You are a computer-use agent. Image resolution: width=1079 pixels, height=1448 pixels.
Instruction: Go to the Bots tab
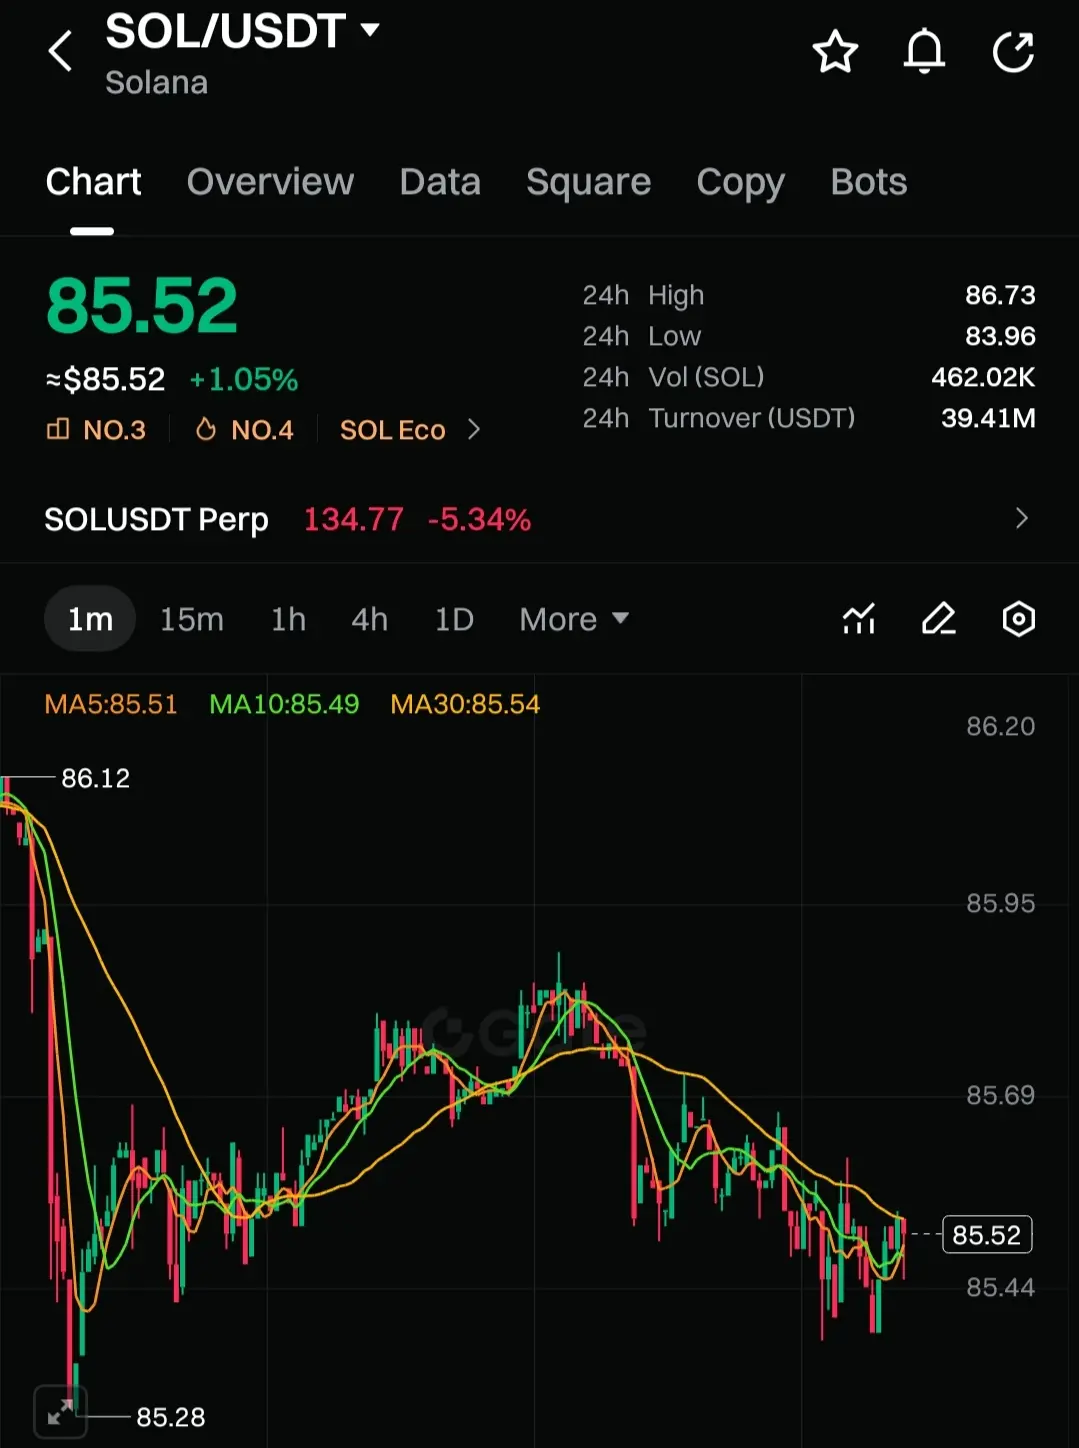tap(868, 182)
